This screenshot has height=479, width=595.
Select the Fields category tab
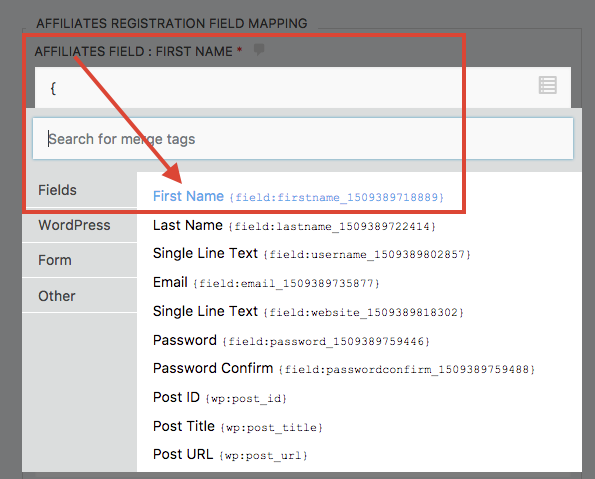click(80, 190)
